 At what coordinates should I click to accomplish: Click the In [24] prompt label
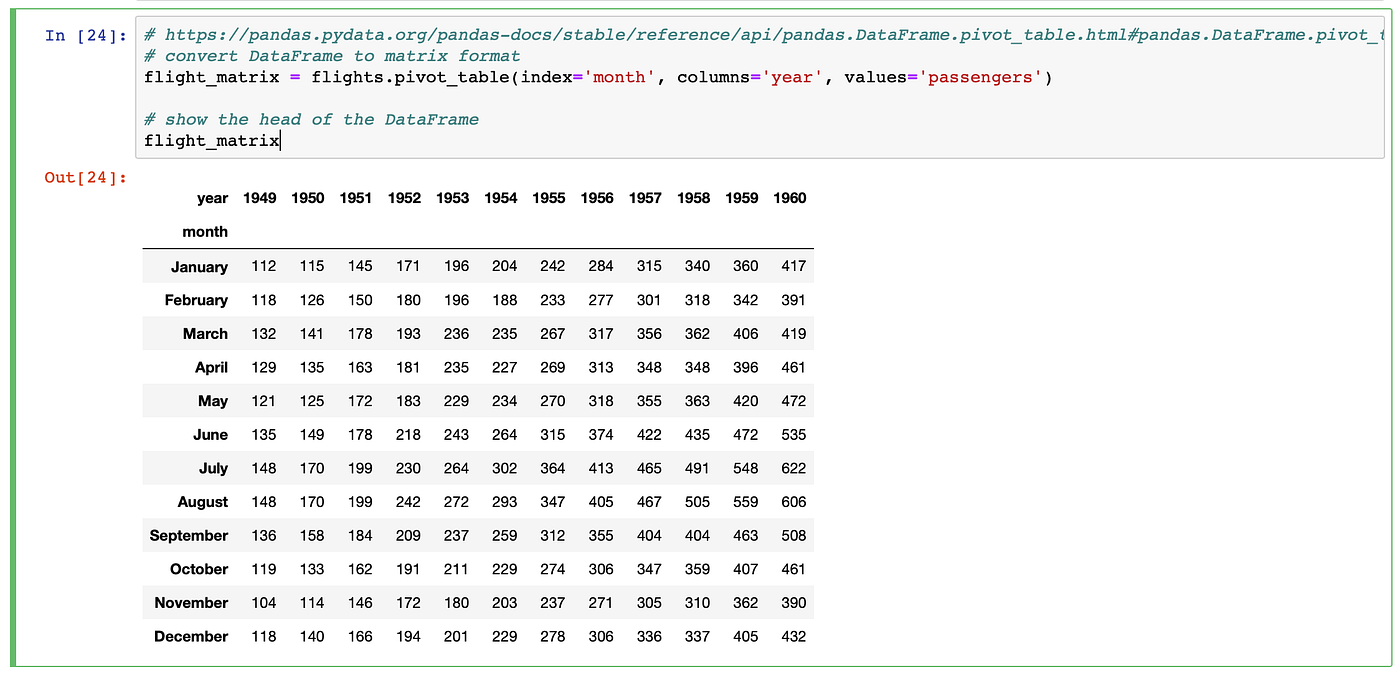click(84, 35)
